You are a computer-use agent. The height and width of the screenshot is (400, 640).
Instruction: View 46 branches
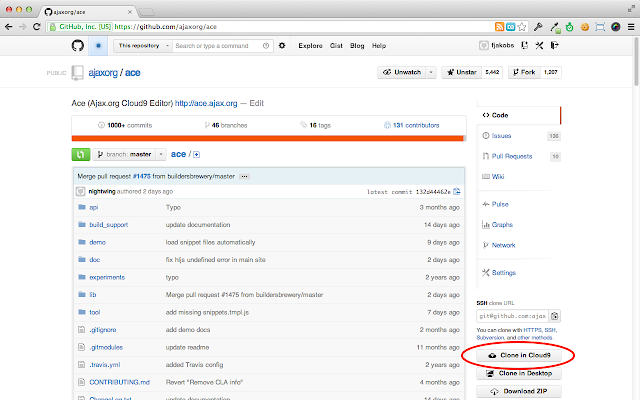click(x=226, y=125)
